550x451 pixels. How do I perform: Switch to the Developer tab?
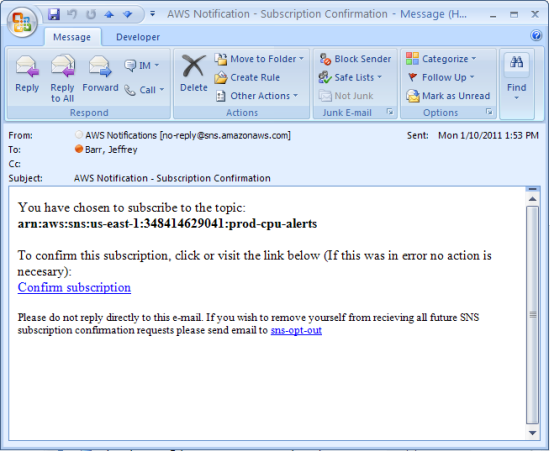coord(138,37)
